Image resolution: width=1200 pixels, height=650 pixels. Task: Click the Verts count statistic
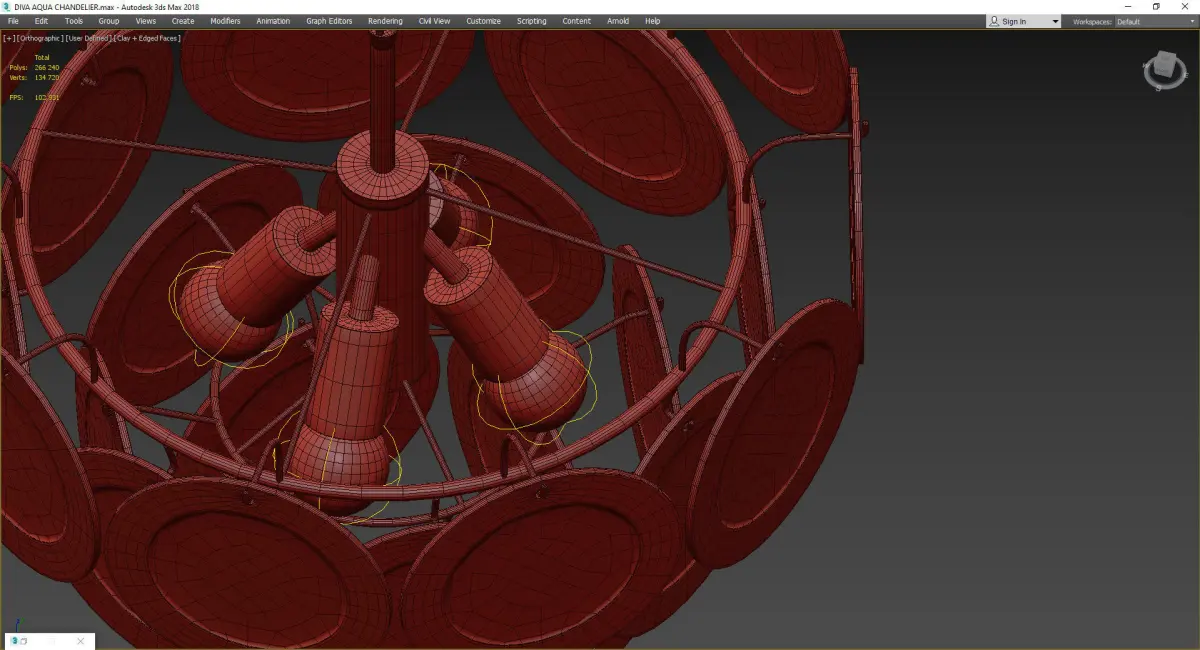point(33,77)
